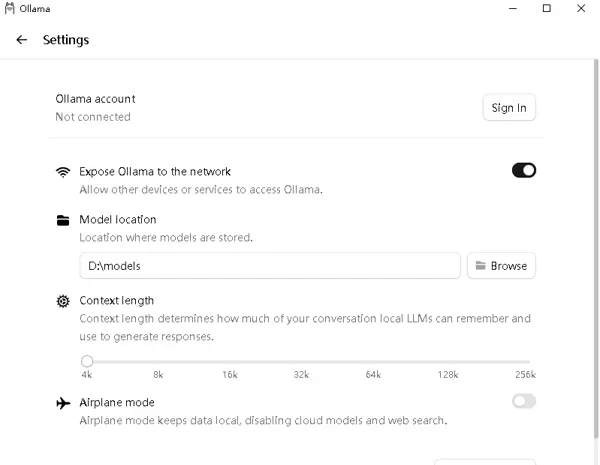Sign in to Ollama account

pyautogui.click(x=508, y=108)
